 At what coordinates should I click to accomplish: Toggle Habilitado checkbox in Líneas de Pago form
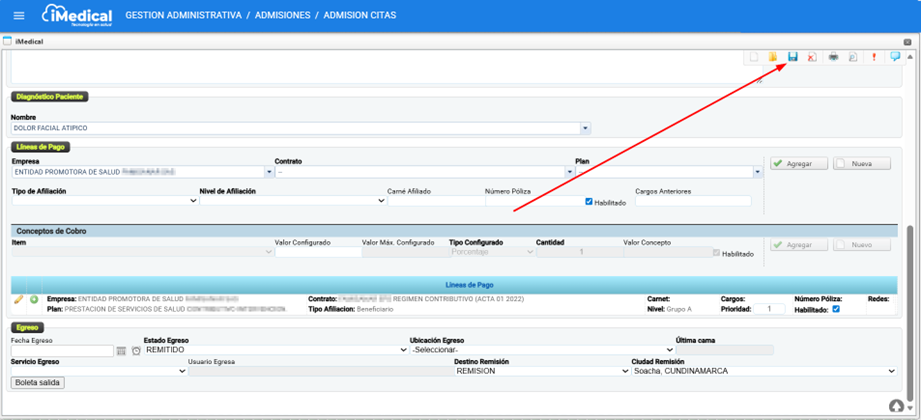pos(589,202)
